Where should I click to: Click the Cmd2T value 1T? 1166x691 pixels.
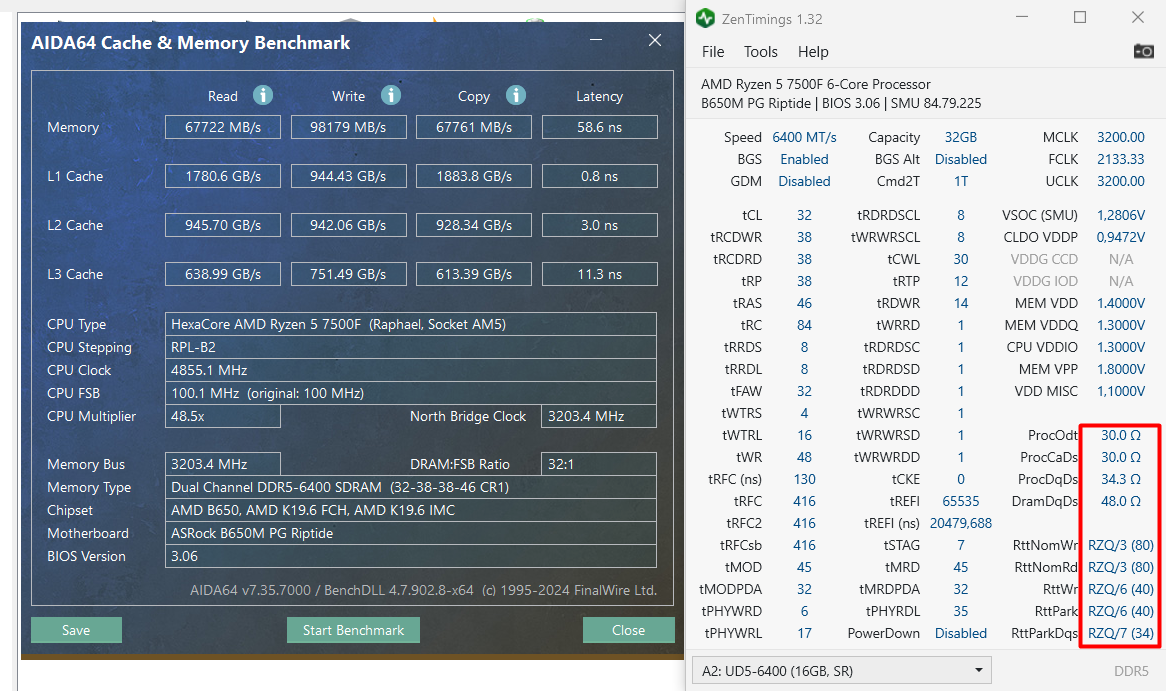coord(961,181)
